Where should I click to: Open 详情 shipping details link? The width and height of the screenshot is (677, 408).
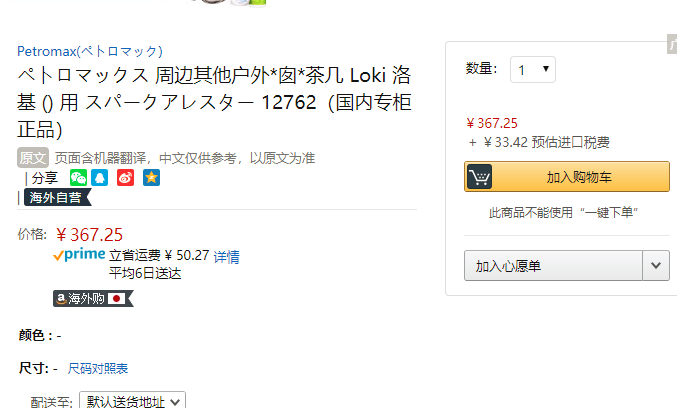(226, 257)
